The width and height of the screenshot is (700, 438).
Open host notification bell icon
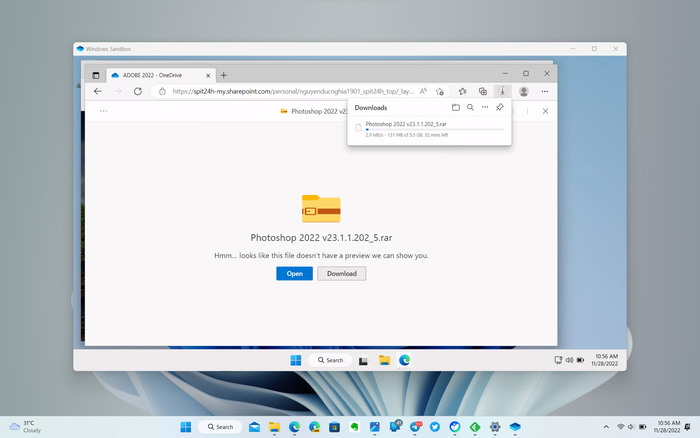[688, 427]
